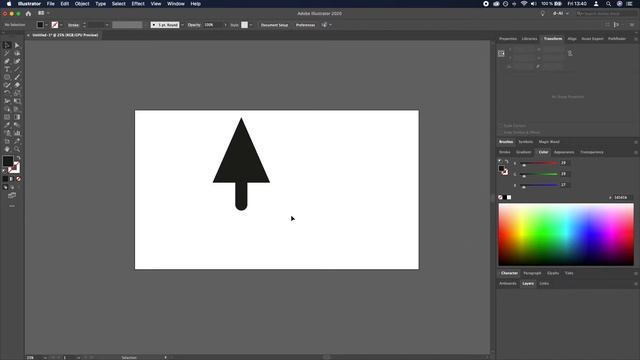Select the Direct Selection tool
640x360 pixels.
click(17, 45)
